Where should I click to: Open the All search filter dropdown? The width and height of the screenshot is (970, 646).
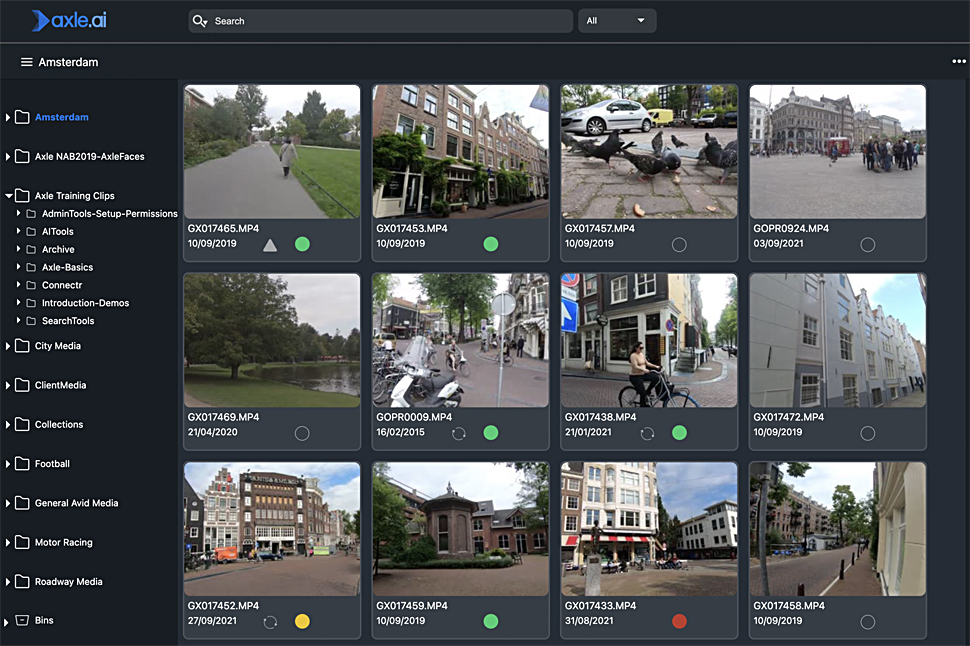tap(617, 20)
